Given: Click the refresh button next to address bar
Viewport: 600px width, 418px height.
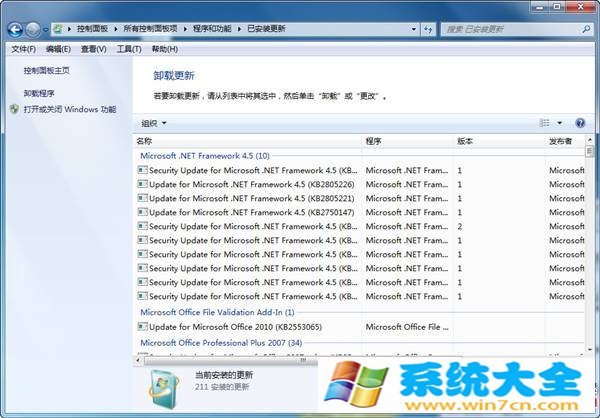Looking at the screenshot, I should coord(428,29).
